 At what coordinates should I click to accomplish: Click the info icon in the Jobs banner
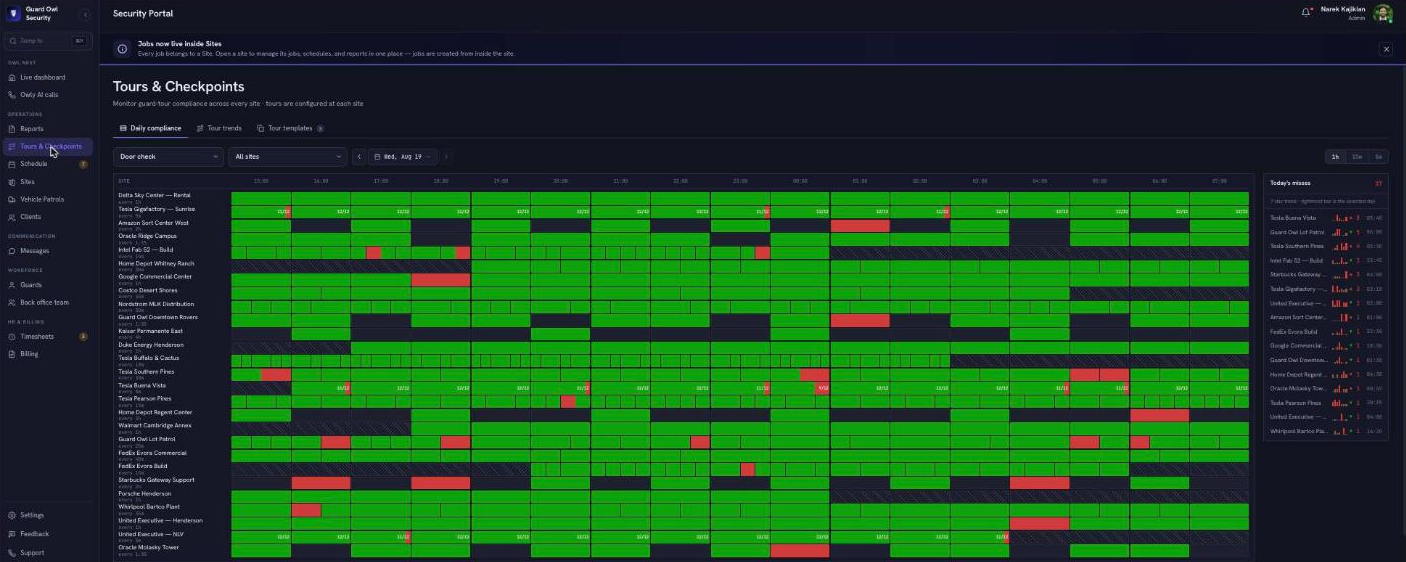point(122,48)
